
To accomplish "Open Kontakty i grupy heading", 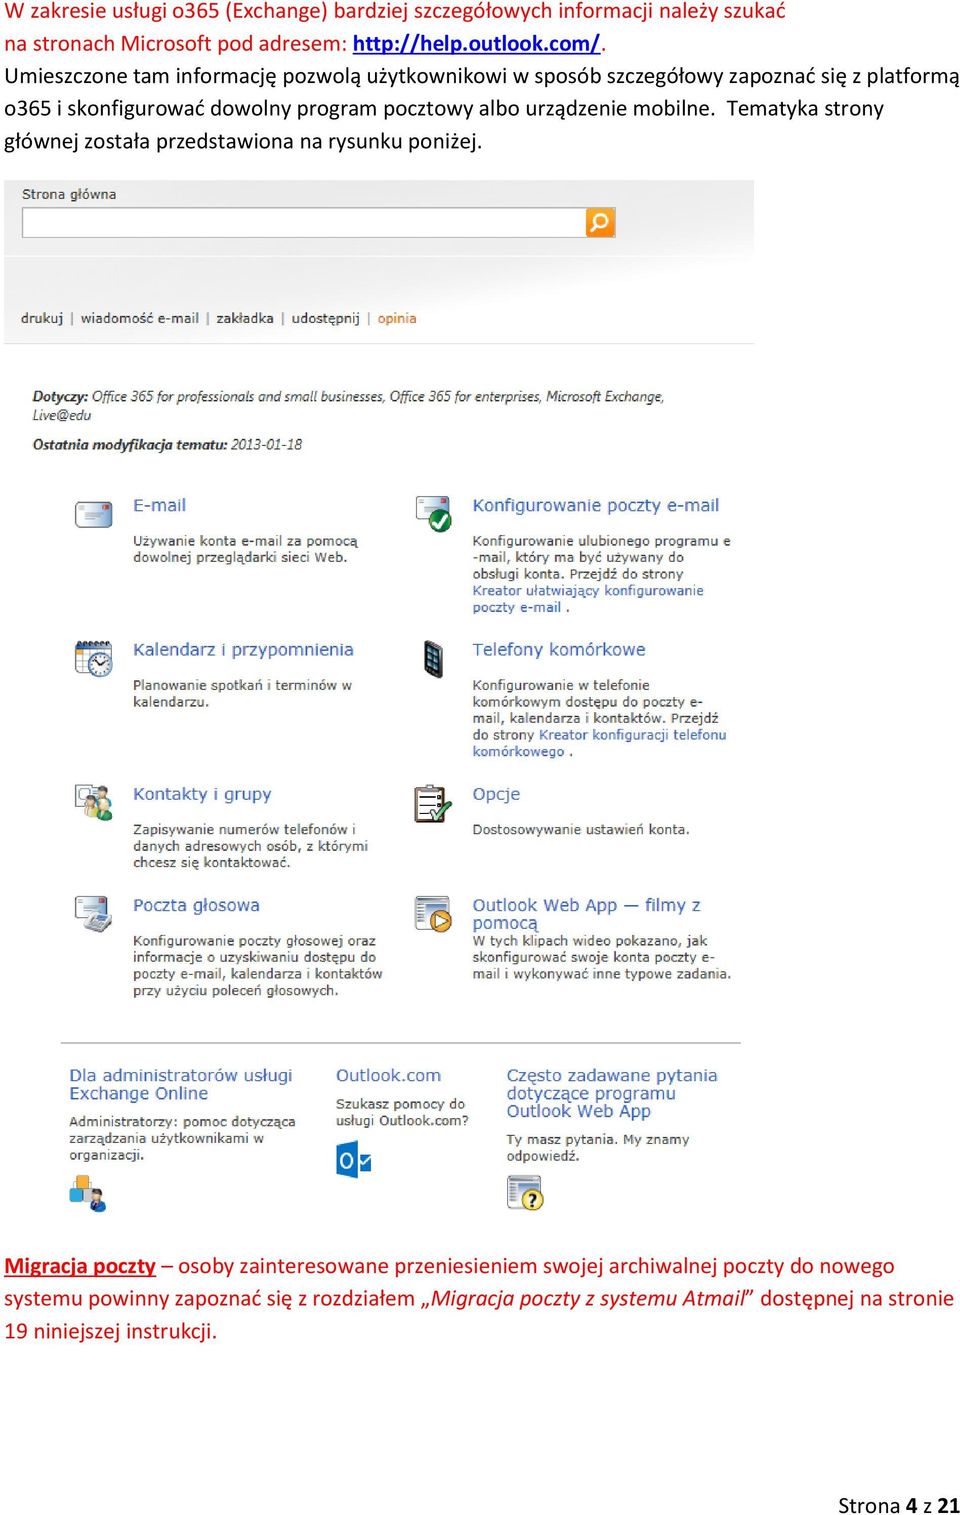I will pos(202,794).
